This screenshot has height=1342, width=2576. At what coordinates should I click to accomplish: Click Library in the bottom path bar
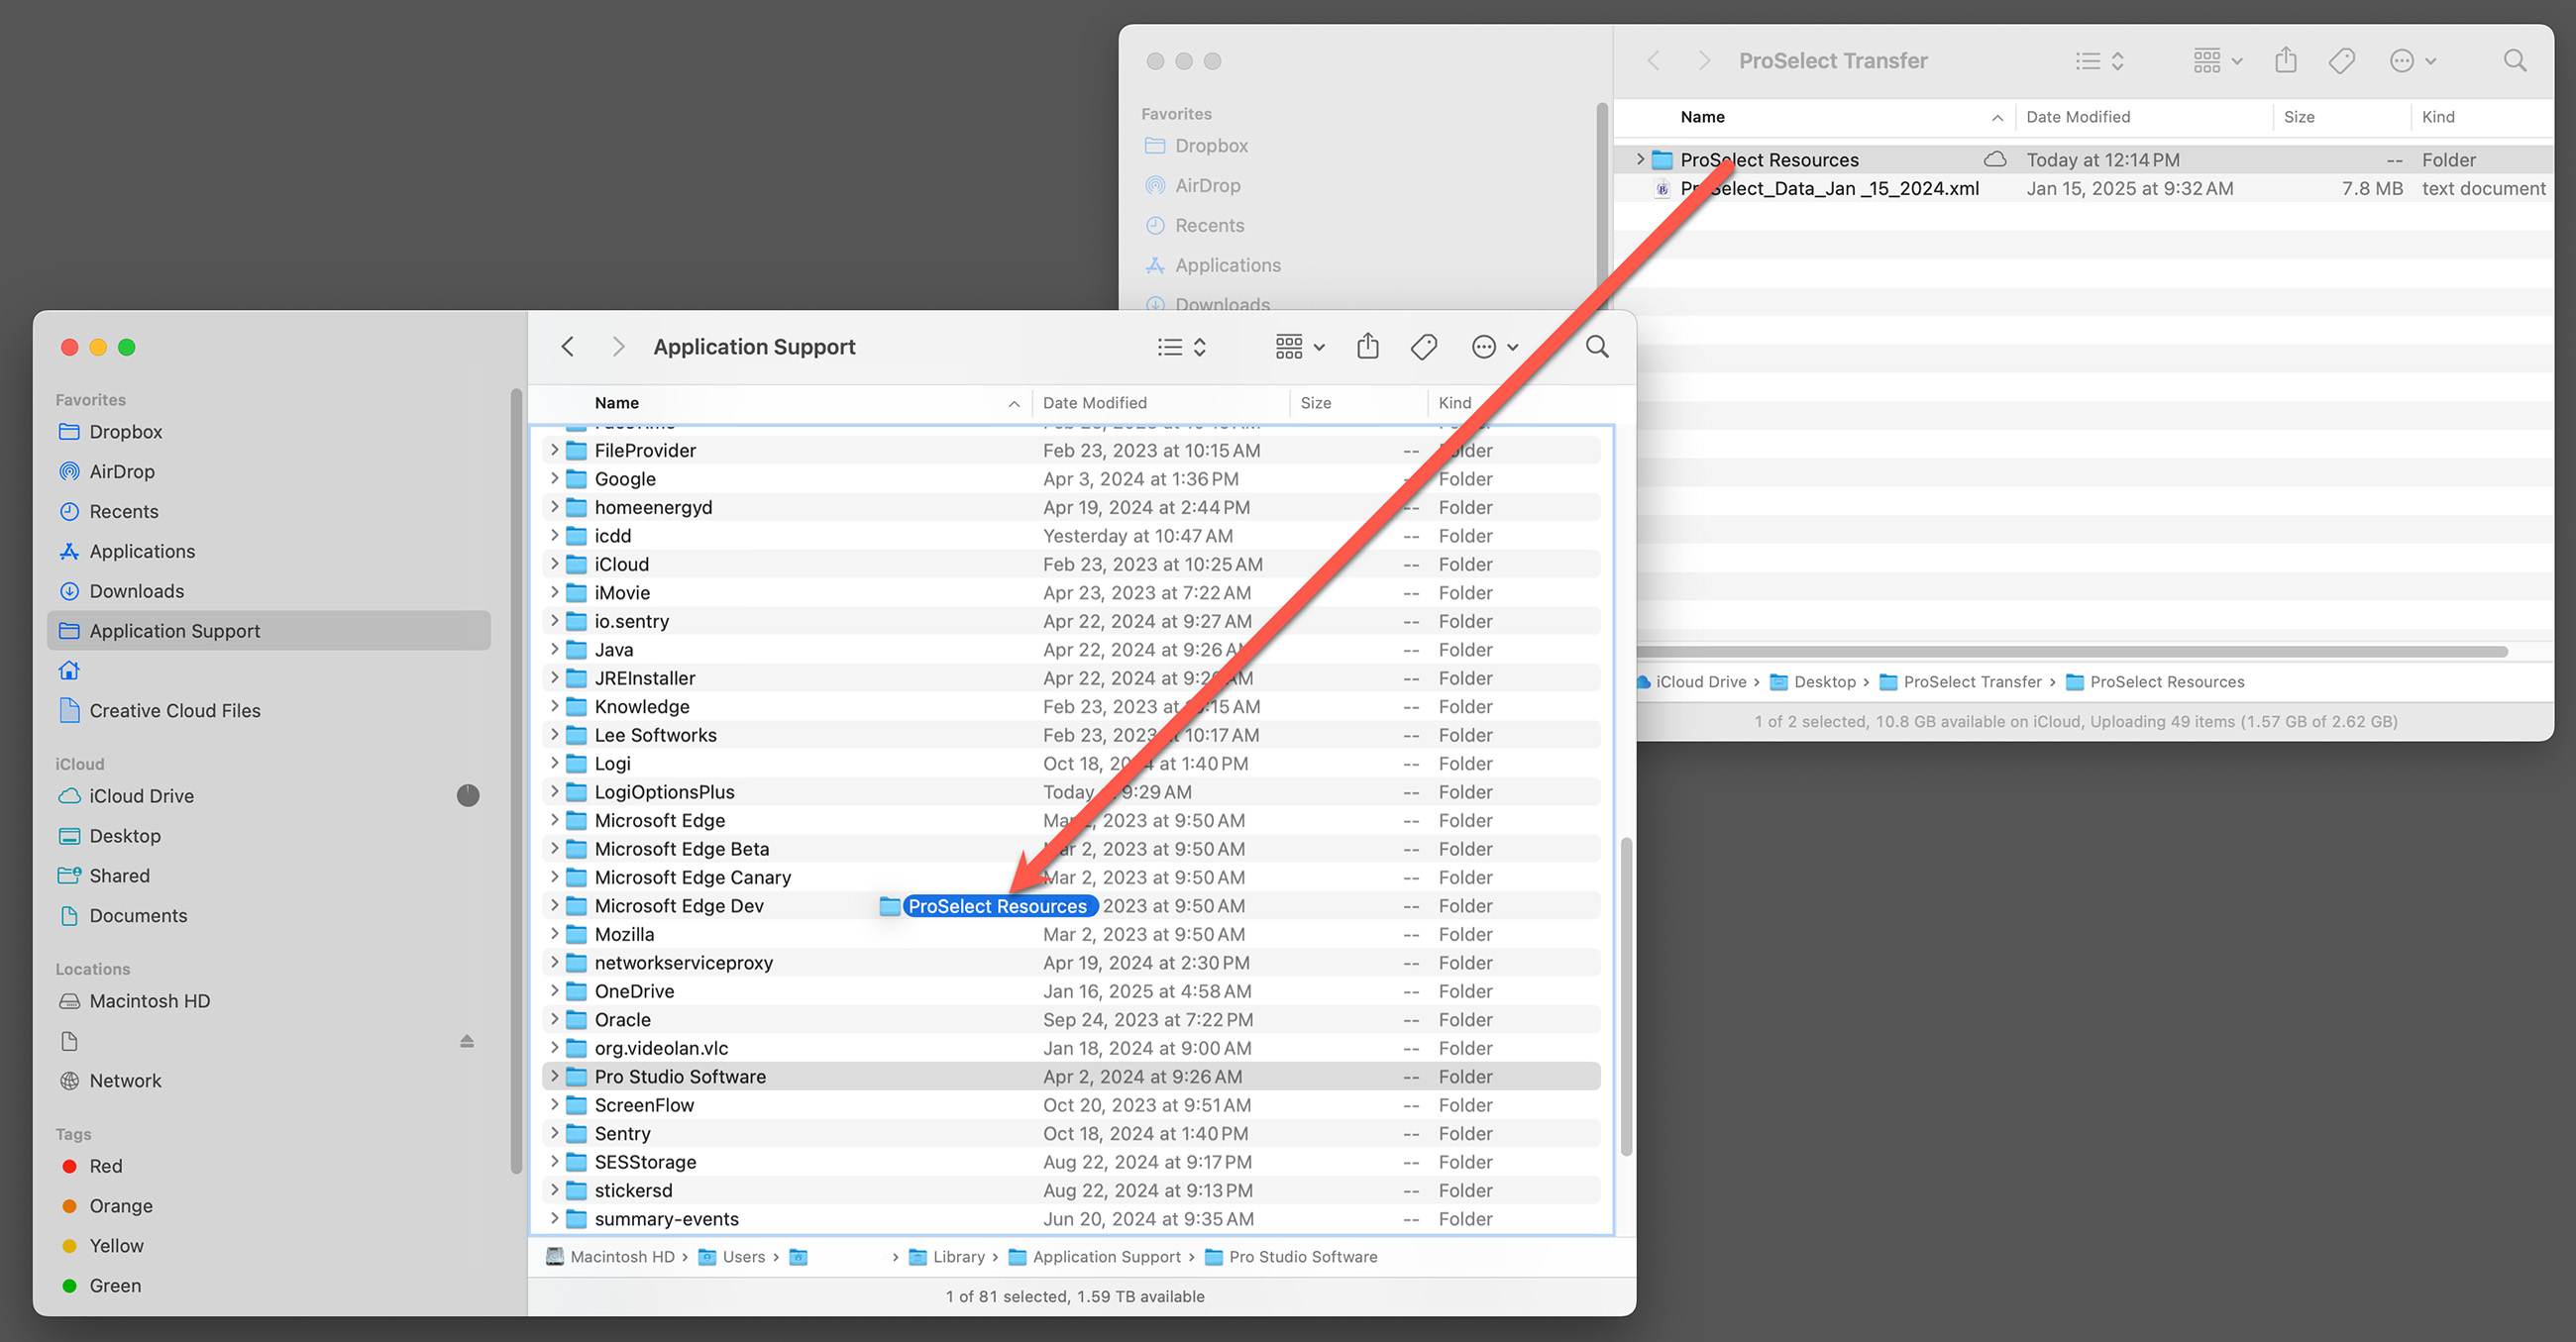[x=958, y=1257]
